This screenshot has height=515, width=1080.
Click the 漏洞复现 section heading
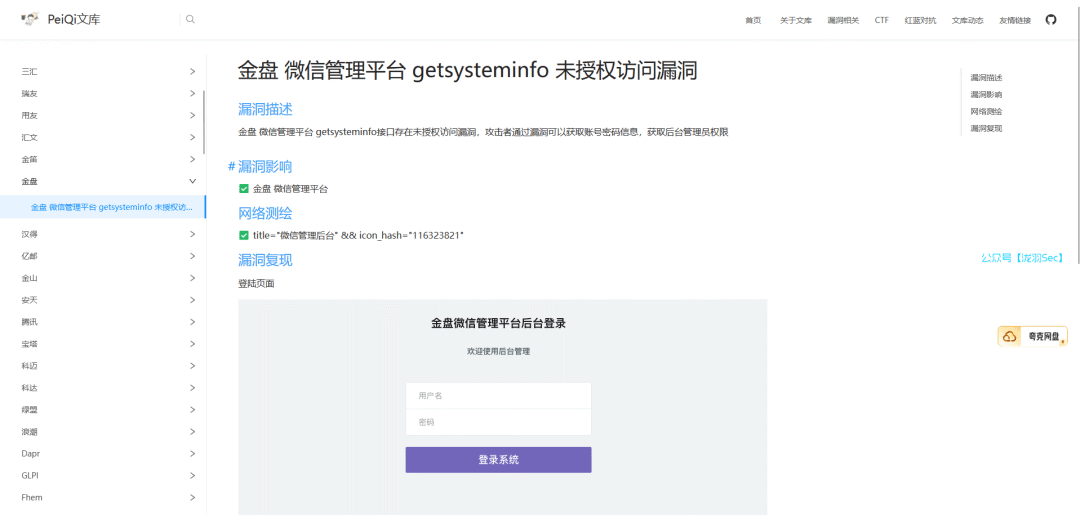coord(265,260)
